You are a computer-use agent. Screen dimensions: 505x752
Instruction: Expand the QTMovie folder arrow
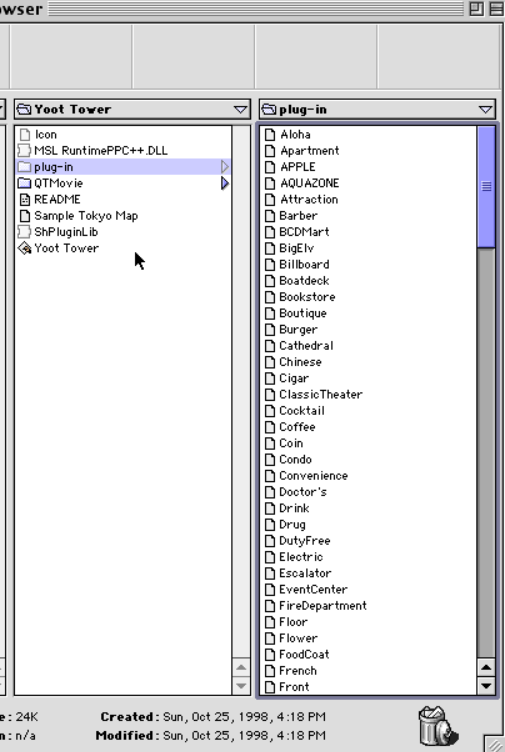point(225,183)
